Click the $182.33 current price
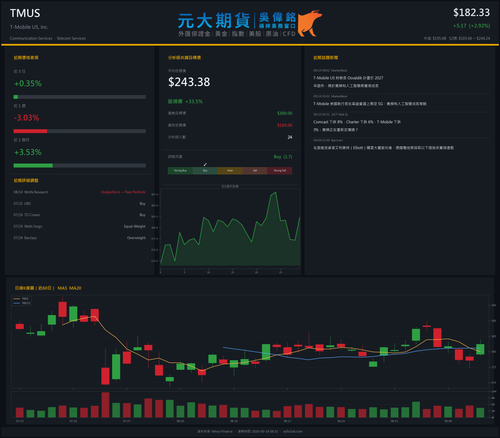Screen dimensions: 500x438 tap(471, 13)
